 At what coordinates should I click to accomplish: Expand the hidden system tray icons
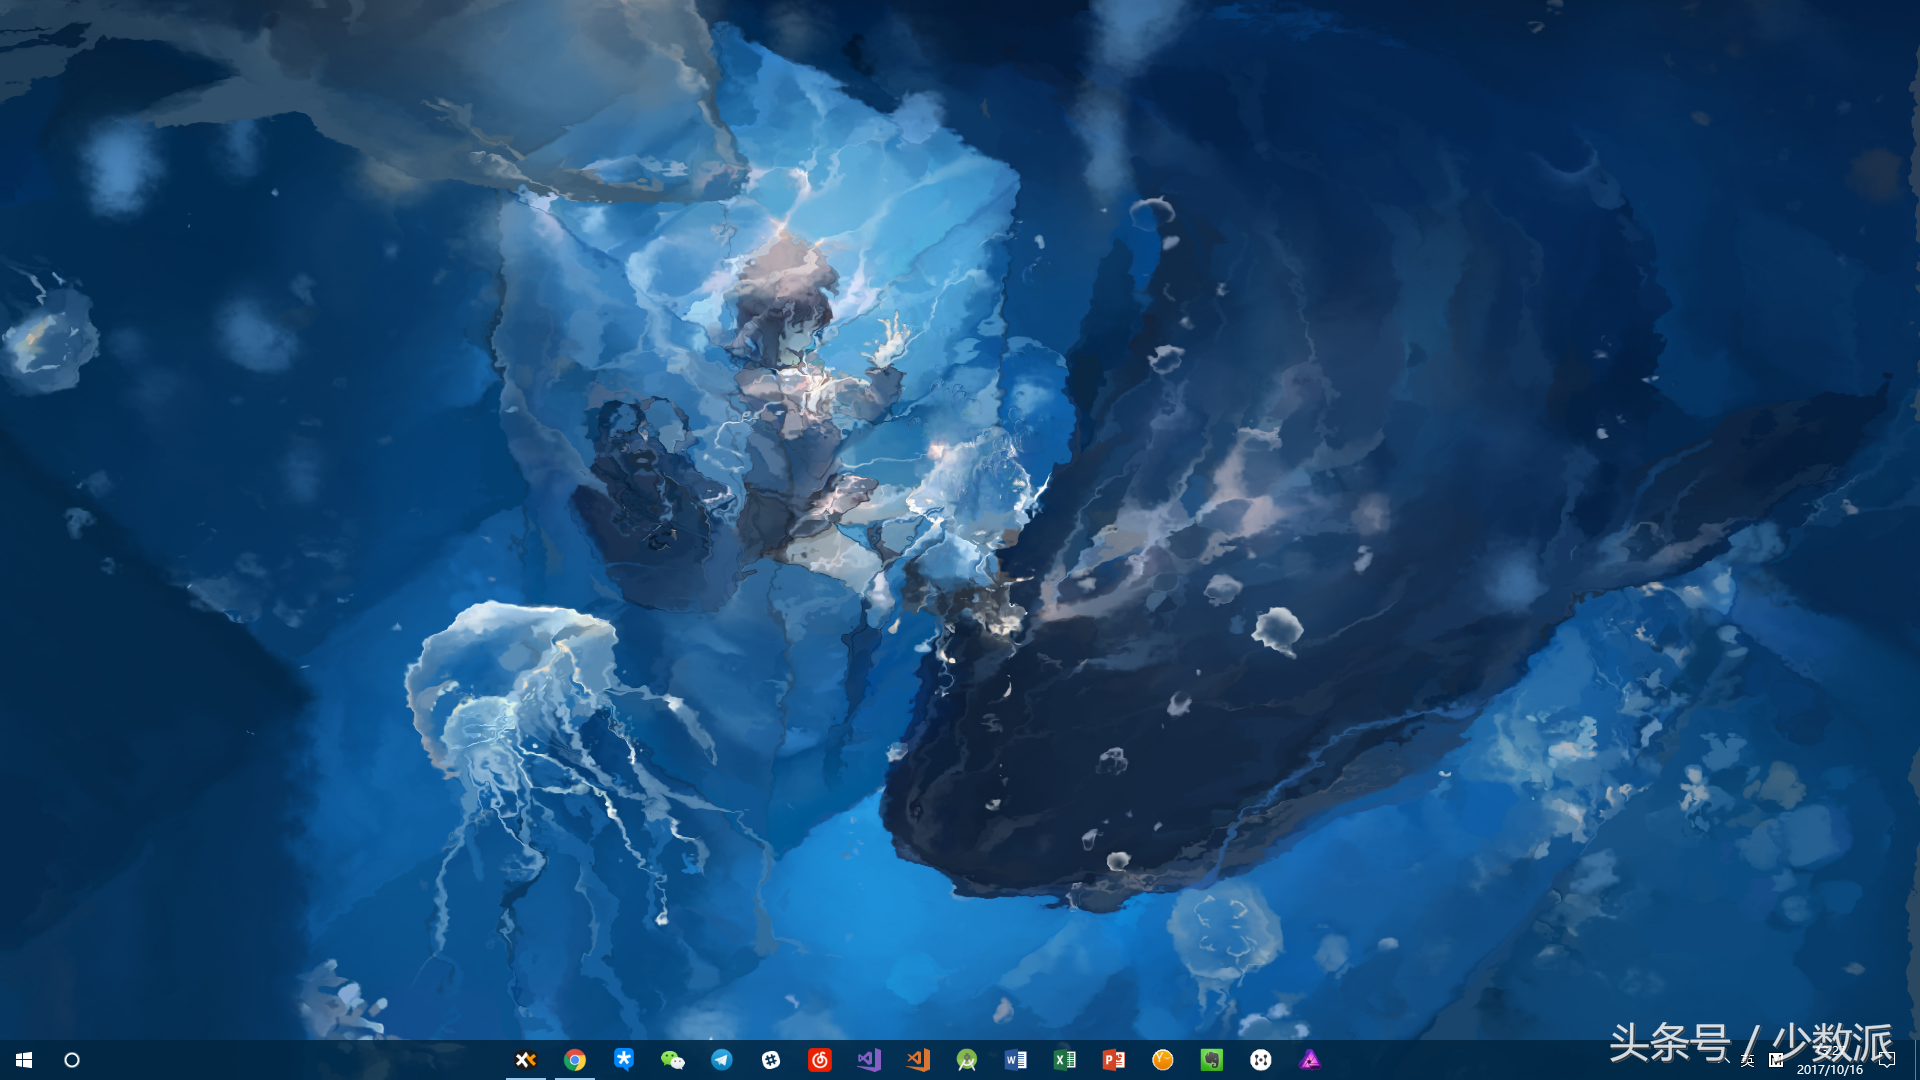click(1722, 1060)
